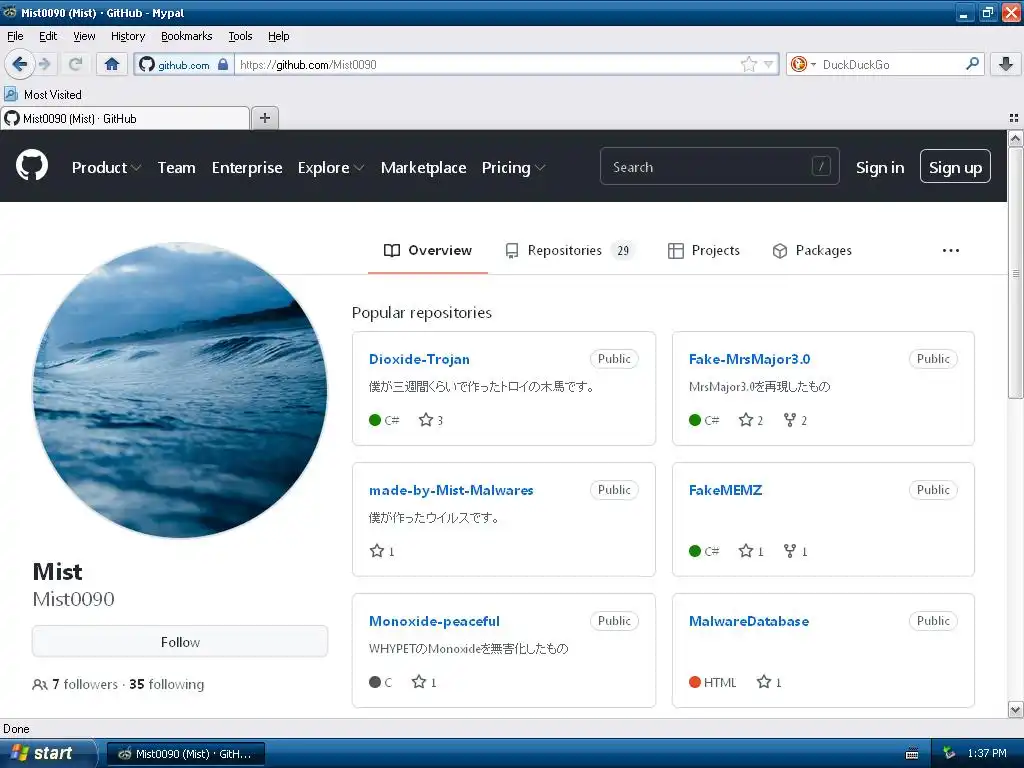
Task: Open the three-dots profile tab overflow menu
Action: 951,250
